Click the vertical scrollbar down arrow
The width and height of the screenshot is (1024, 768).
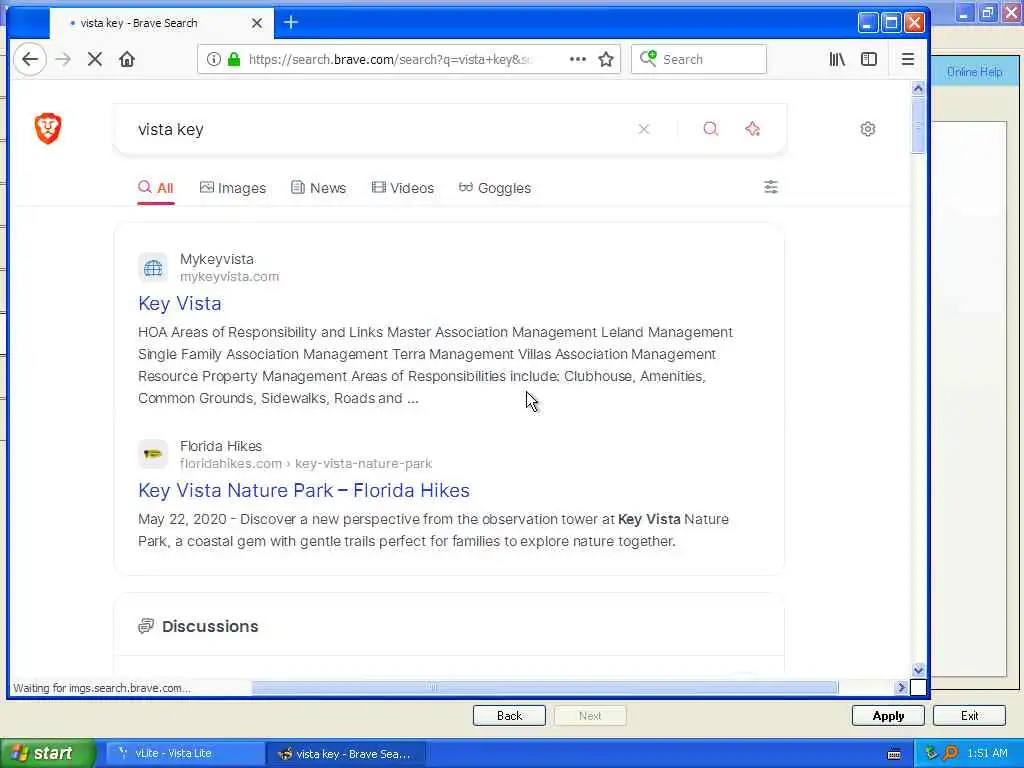(918, 670)
